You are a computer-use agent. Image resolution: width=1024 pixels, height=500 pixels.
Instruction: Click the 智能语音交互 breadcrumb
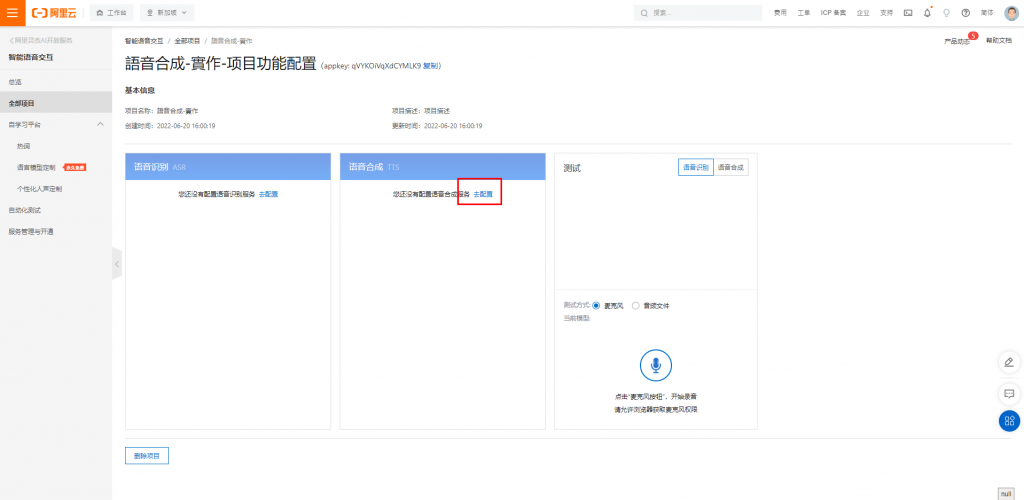coord(144,41)
